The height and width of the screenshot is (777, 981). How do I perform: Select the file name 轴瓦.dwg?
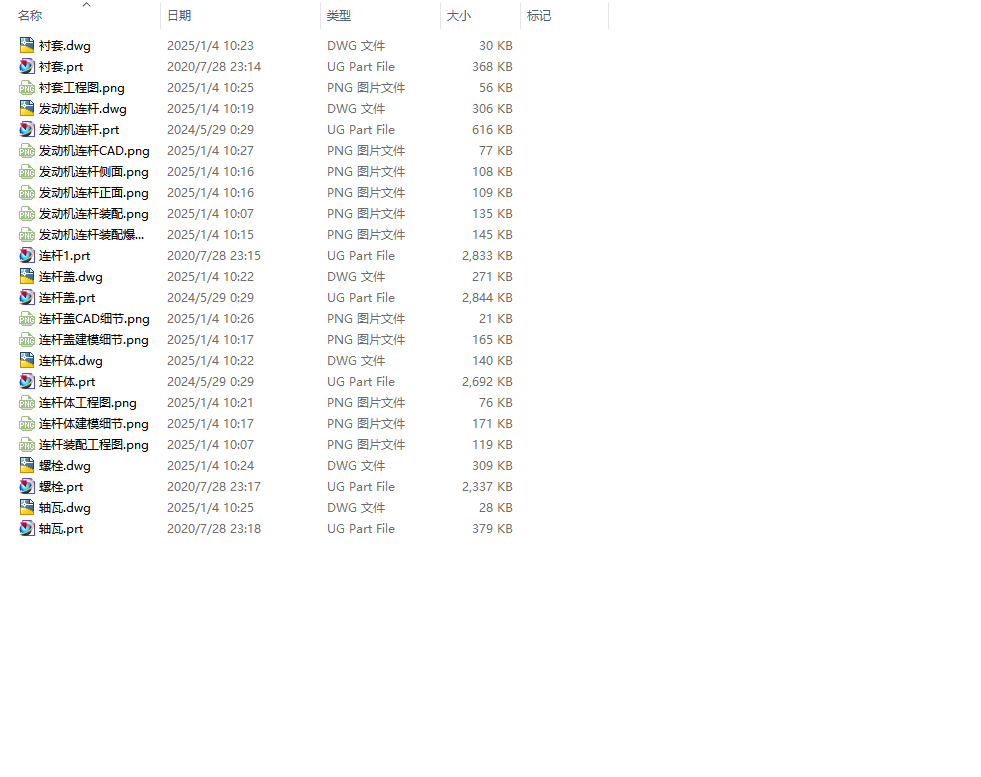coord(64,508)
